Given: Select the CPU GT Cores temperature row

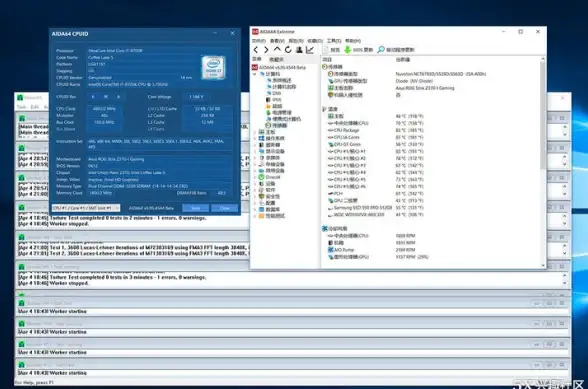Looking at the screenshot, I should coord(375,144).
